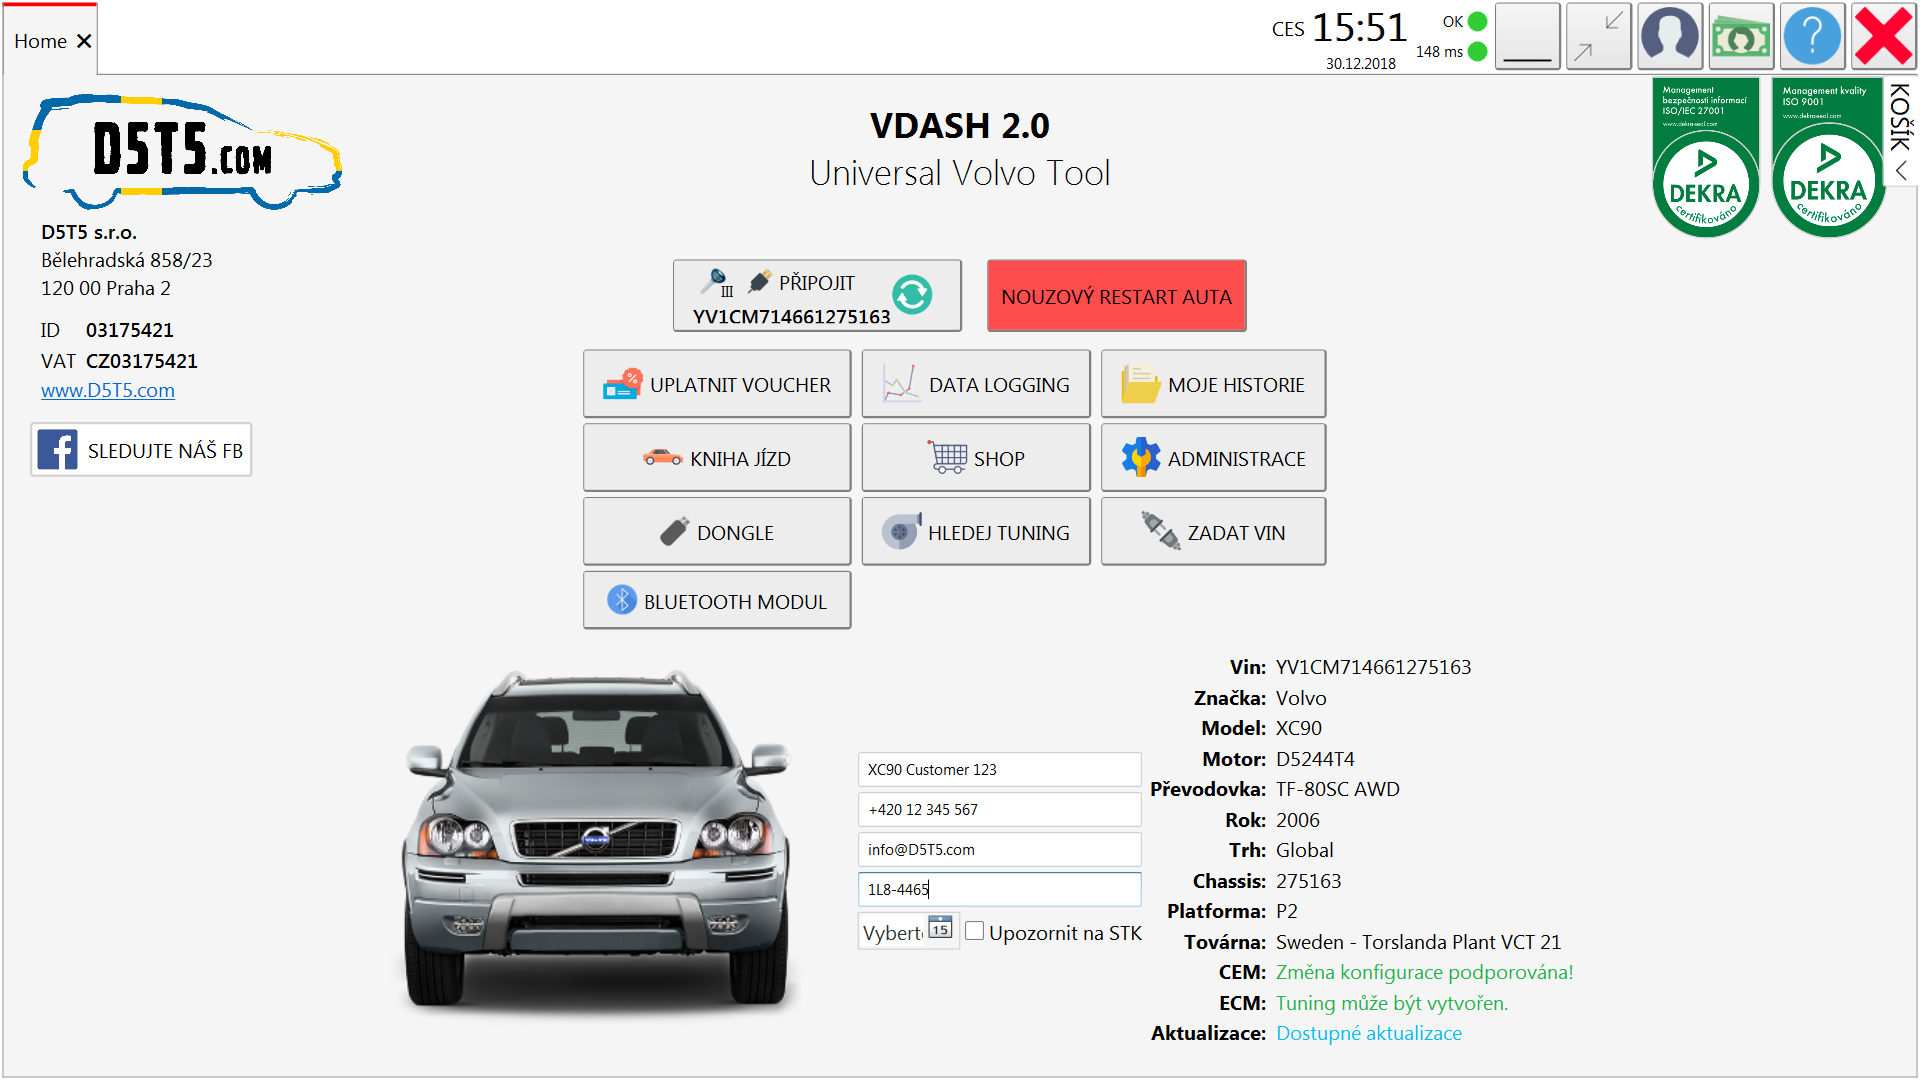Open BLUETOOTH MODUL settings
Viewport: 1920px width, 1080px height.
point(717,601)
